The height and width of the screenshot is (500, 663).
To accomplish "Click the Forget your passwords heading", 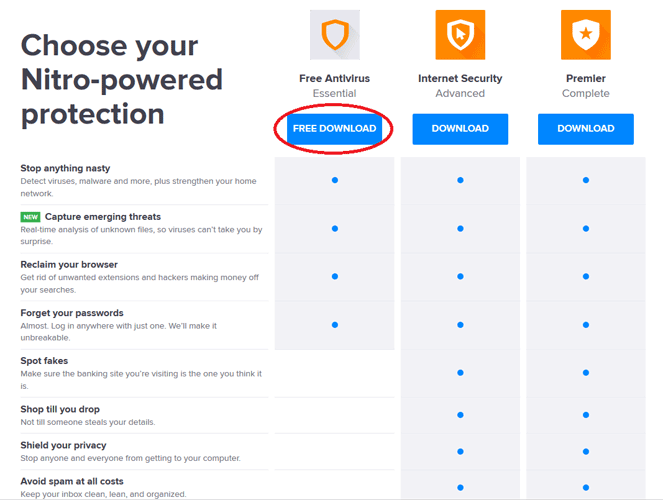I will point(72,313).
